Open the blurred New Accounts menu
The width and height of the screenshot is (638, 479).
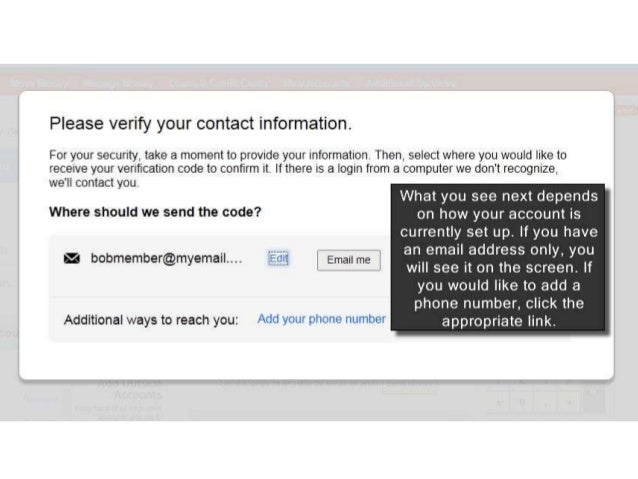(x=317, y=84)
